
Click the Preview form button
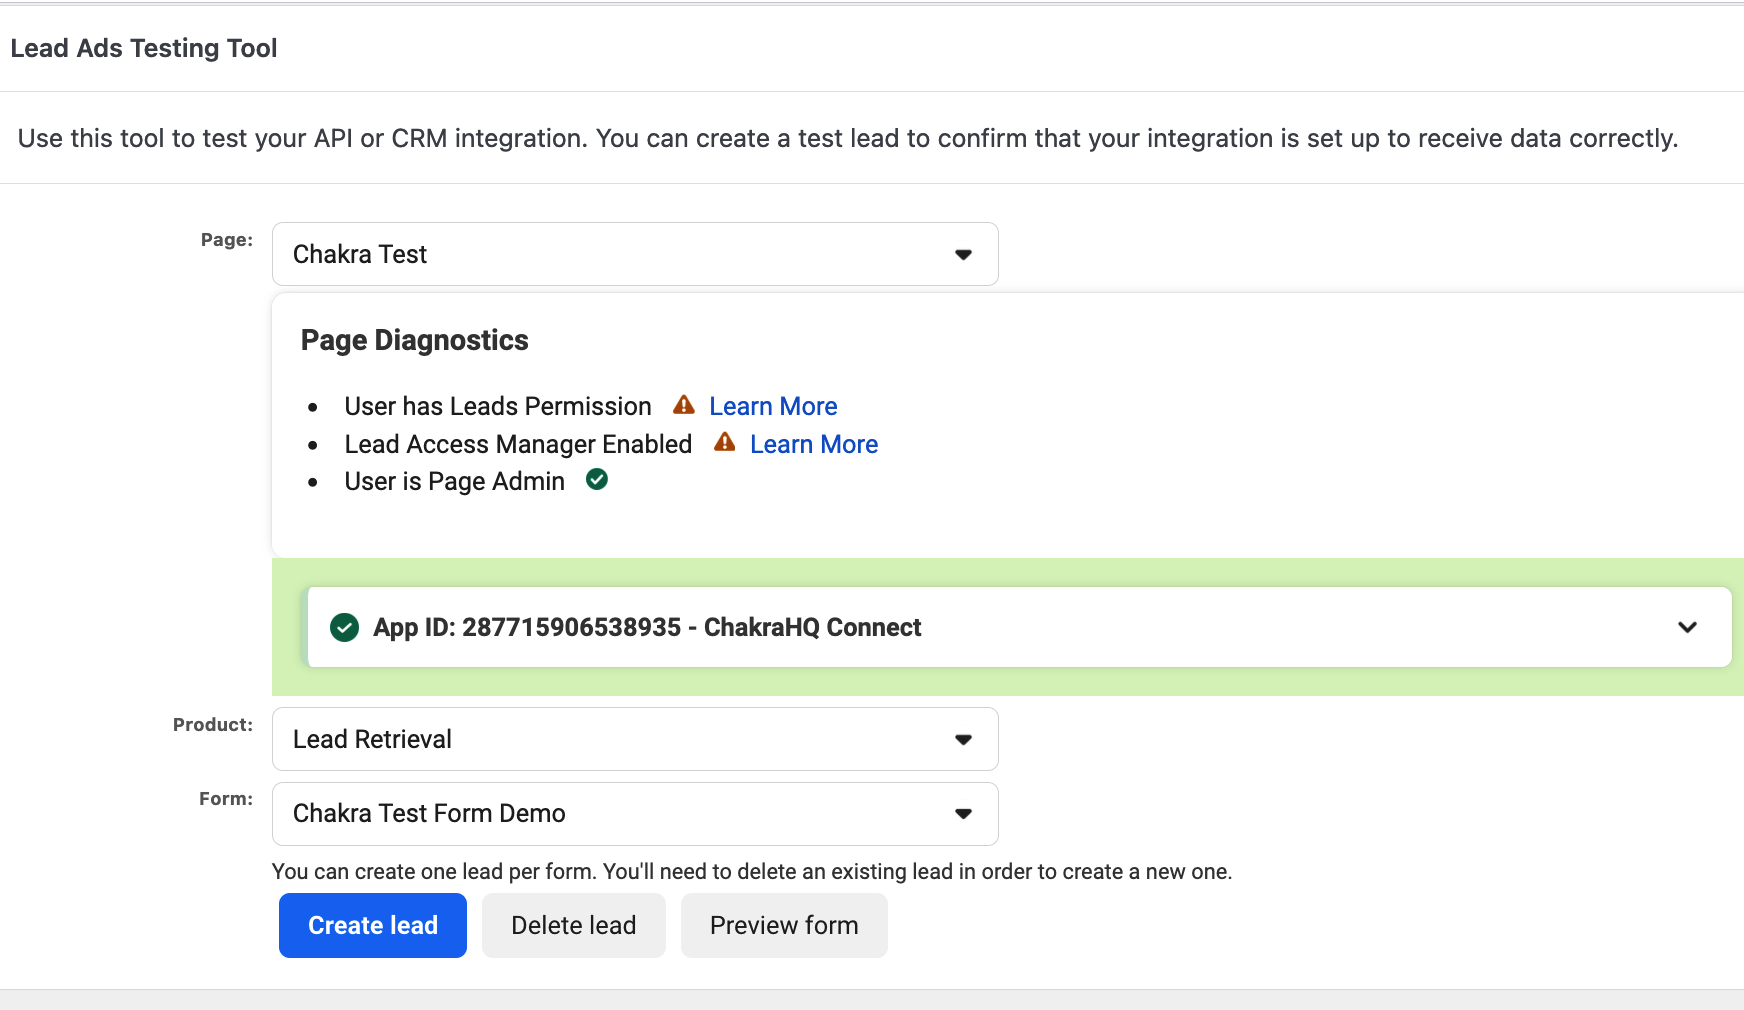coord(784,925)
